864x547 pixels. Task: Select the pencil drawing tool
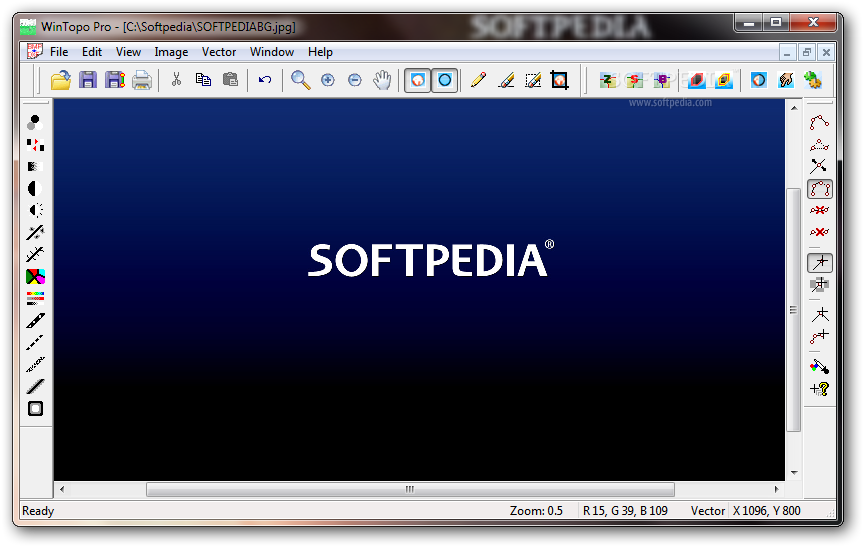click(479, 80)
